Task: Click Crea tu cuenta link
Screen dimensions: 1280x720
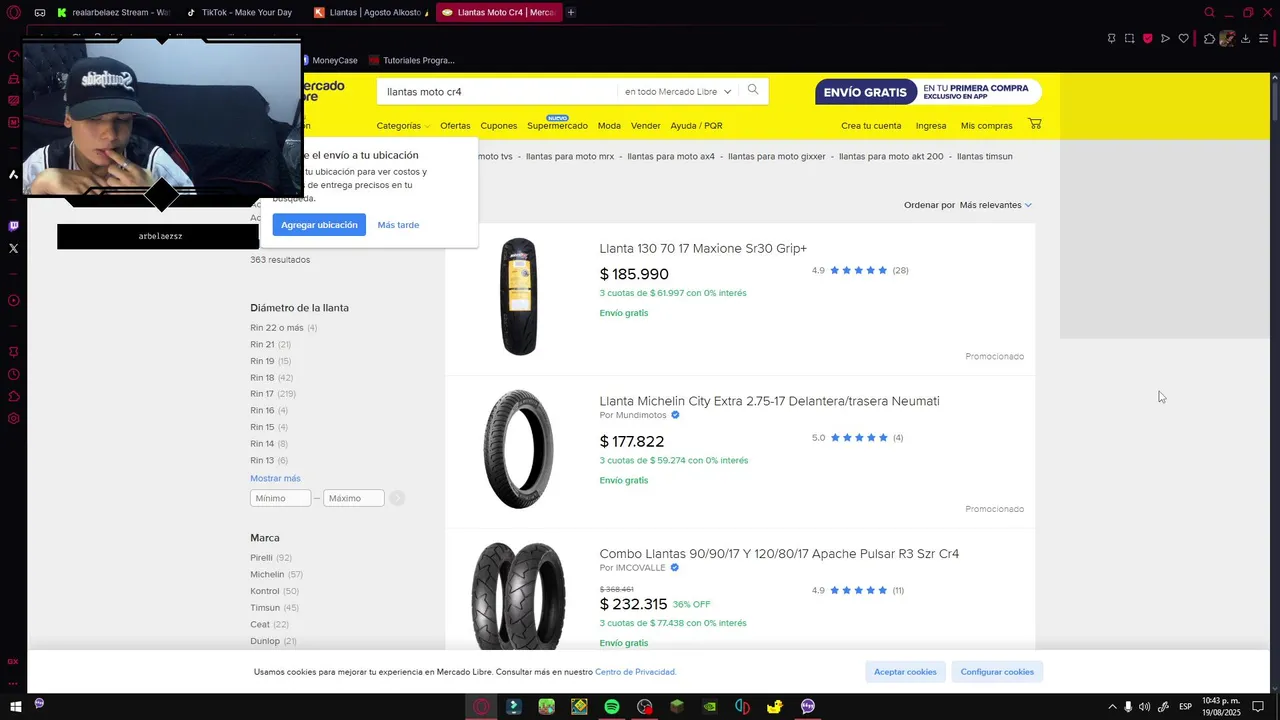Action: point(871,126)
